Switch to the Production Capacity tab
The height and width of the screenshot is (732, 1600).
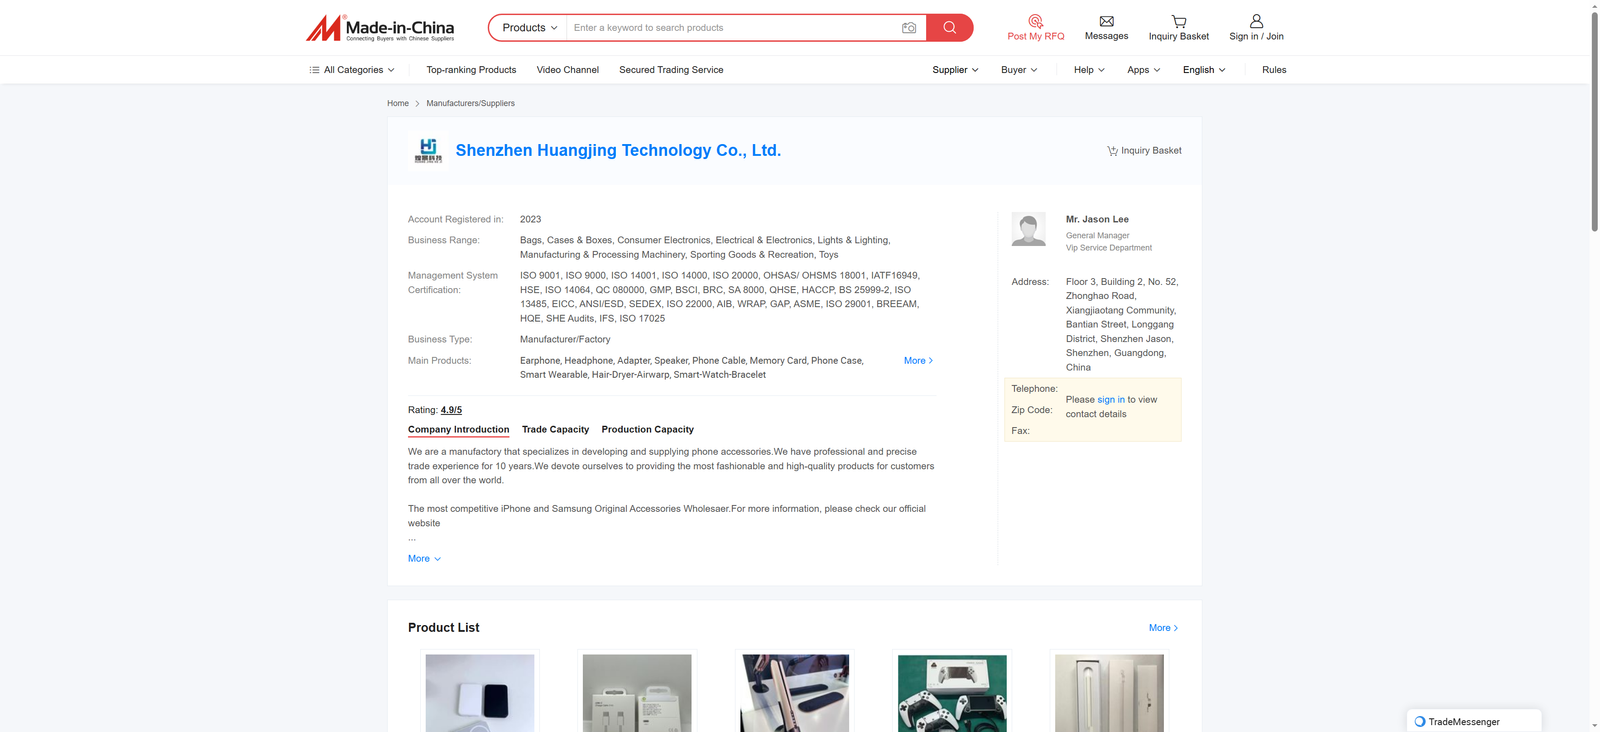(x=647, y=430)
